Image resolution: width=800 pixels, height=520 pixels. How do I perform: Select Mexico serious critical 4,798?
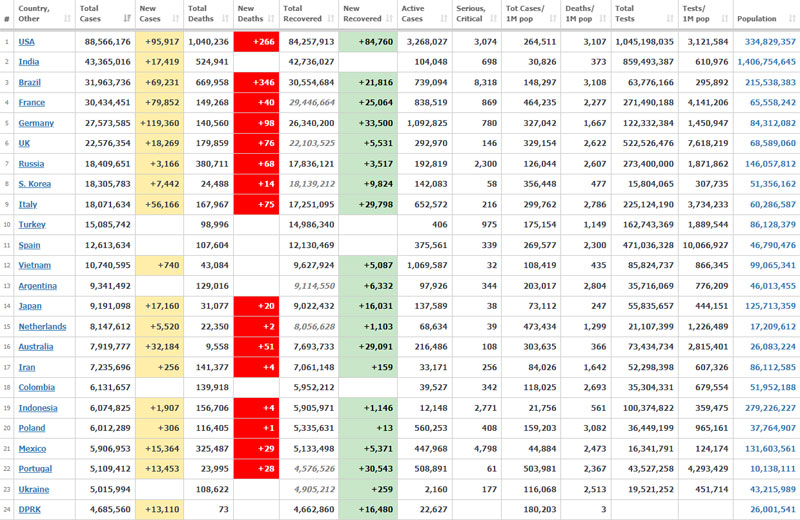coord(485,449)
